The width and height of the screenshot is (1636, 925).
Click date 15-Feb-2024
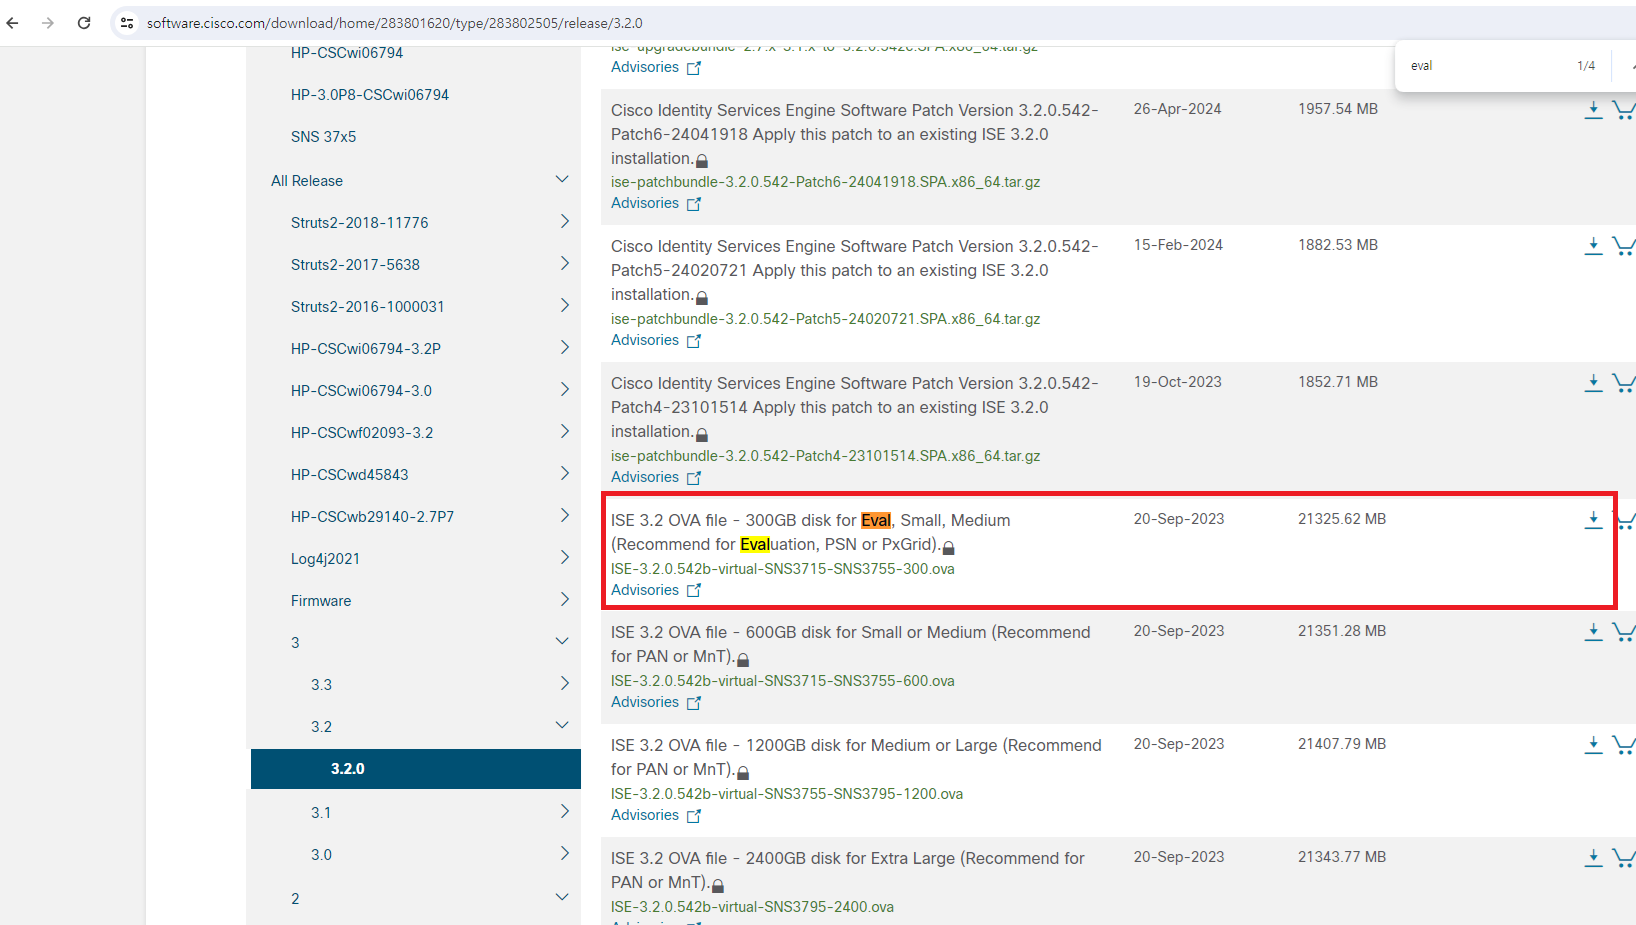pyautogui.click(x=1178, y=245)
